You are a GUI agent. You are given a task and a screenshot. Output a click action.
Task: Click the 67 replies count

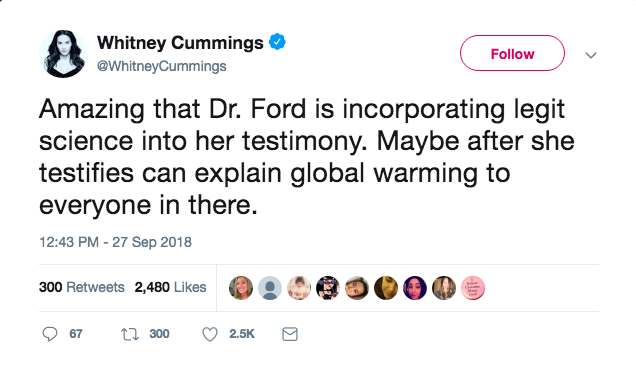point(76,334)
